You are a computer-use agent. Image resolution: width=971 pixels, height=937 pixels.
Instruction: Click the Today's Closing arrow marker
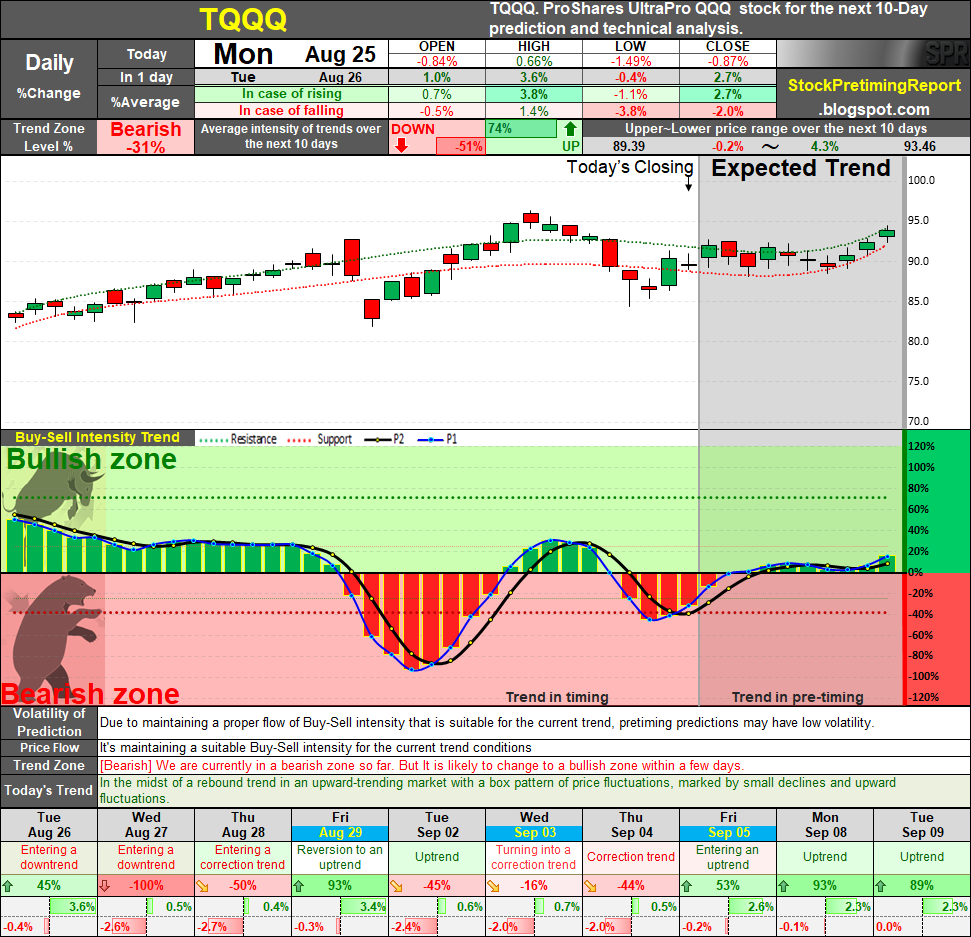tap(688, 184)
